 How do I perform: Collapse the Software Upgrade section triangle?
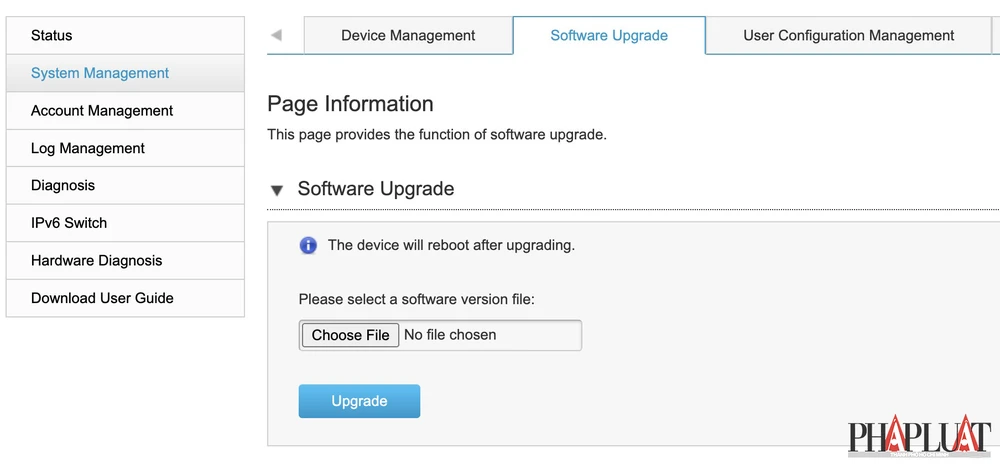pyautogui.click(x=277, y=190)
